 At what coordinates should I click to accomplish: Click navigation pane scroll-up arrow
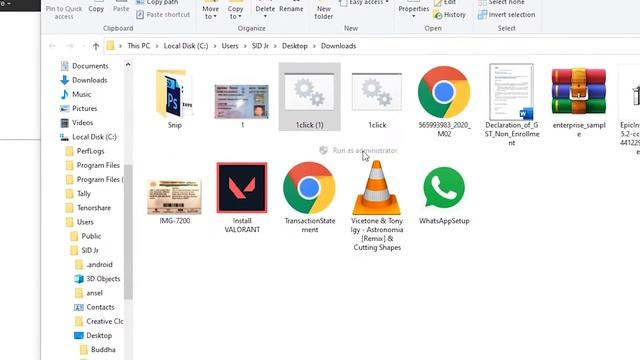128,64
